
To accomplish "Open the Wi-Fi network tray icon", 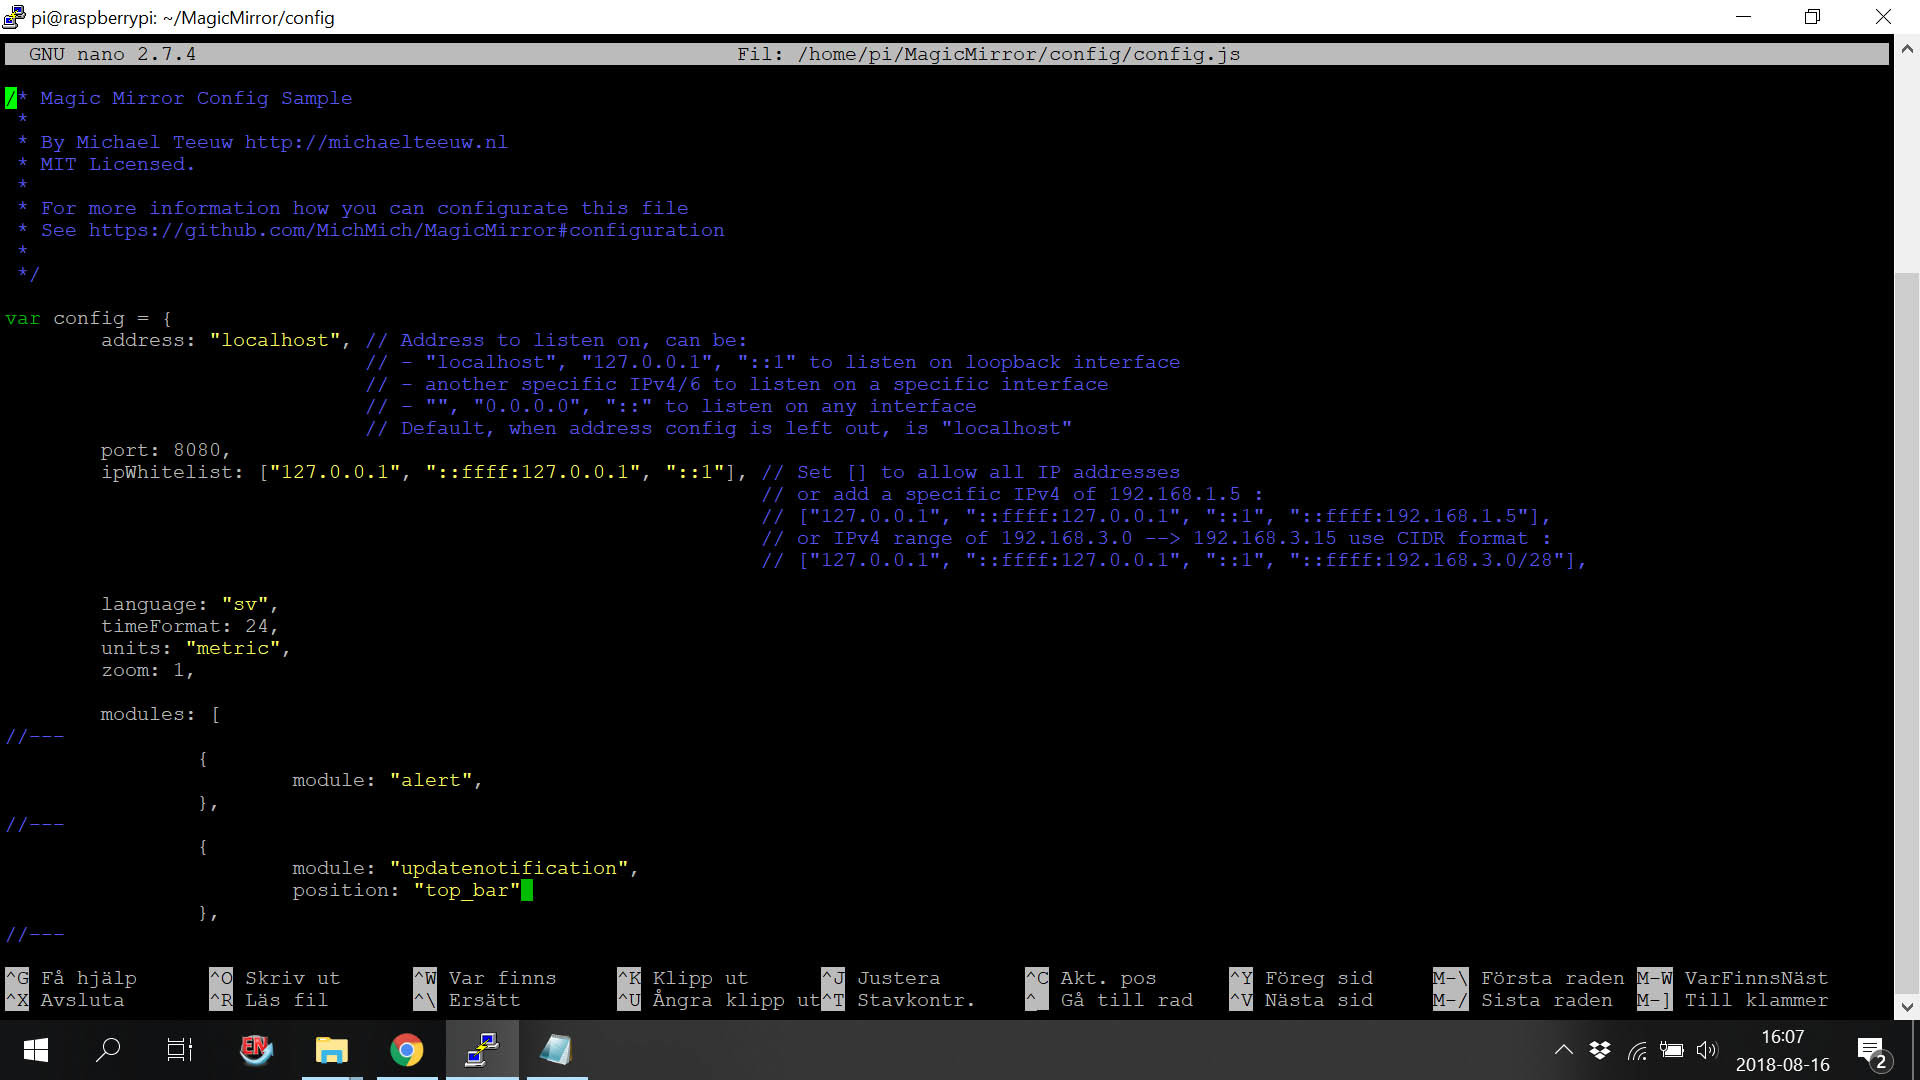I will tap(1637, 1050).
